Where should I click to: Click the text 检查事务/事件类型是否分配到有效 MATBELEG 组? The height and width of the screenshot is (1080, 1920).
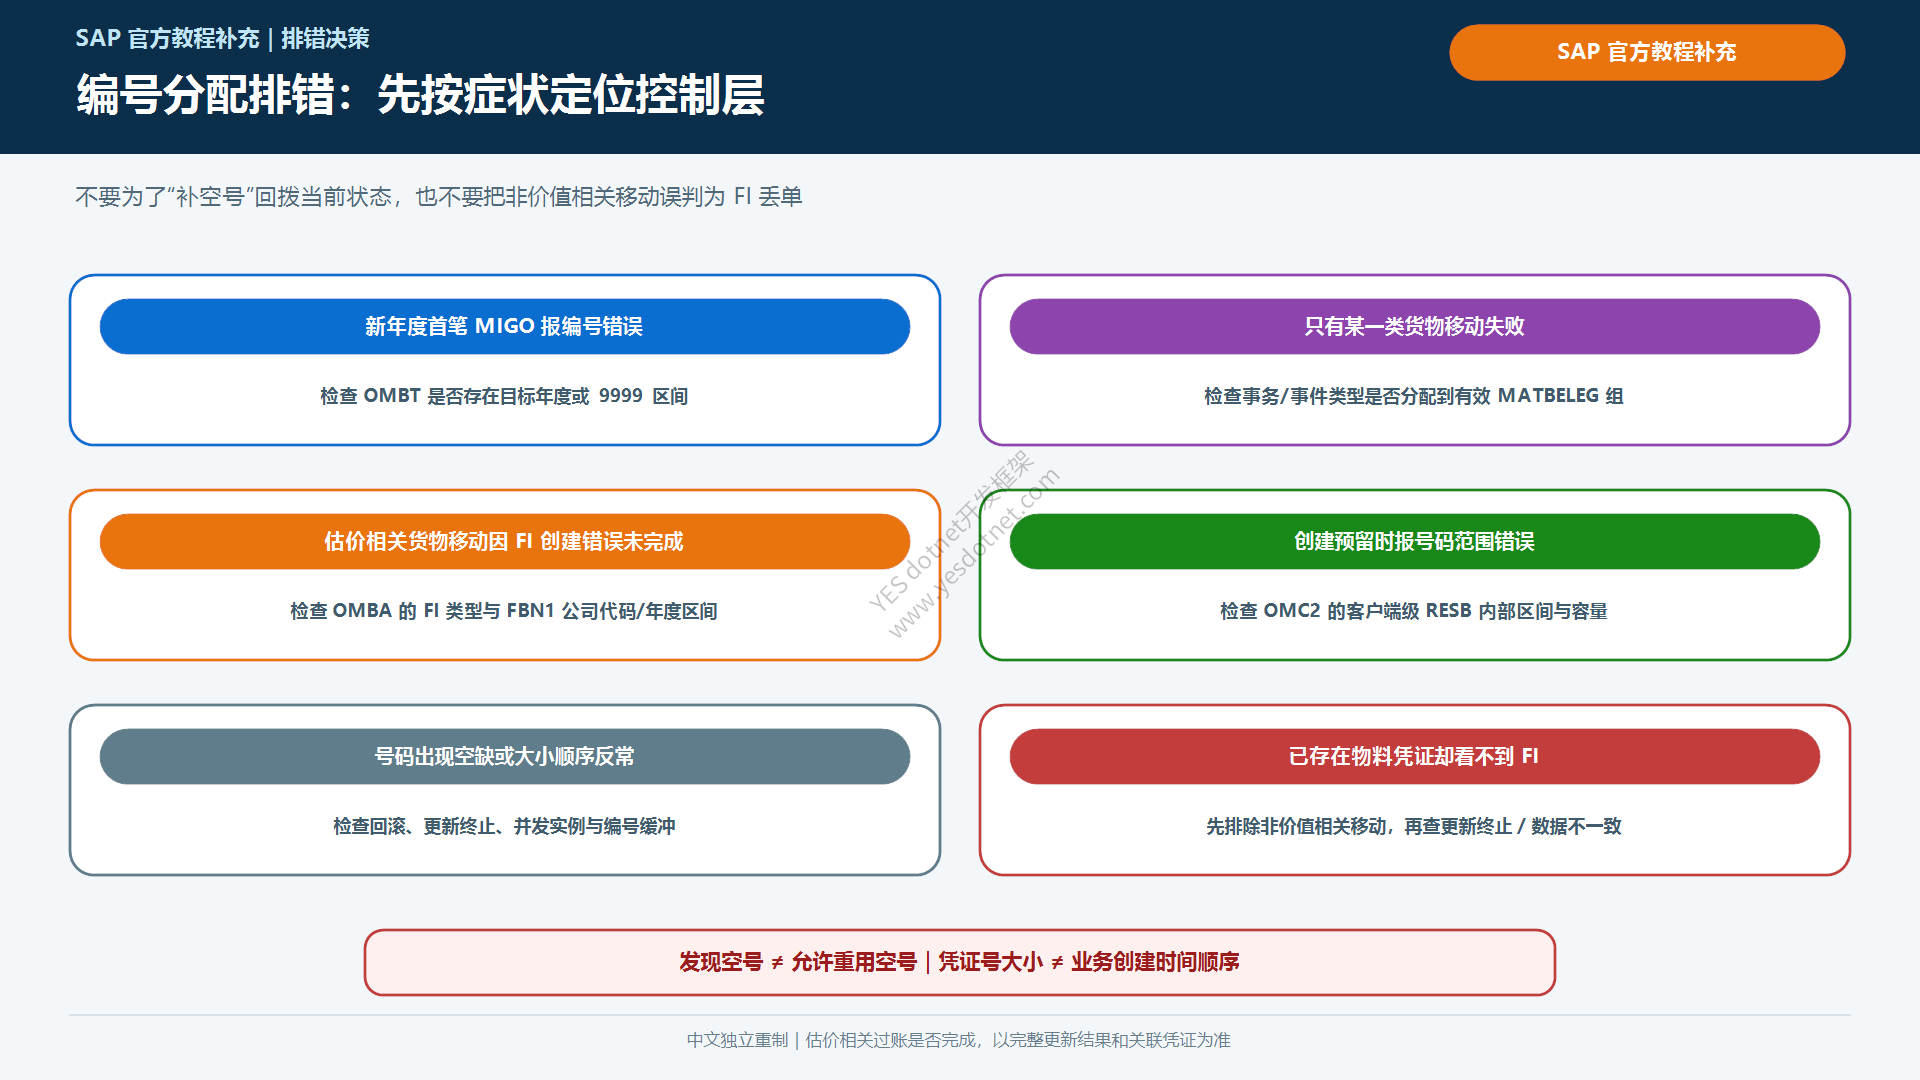pyautogui.click(x=1414, y=396)
